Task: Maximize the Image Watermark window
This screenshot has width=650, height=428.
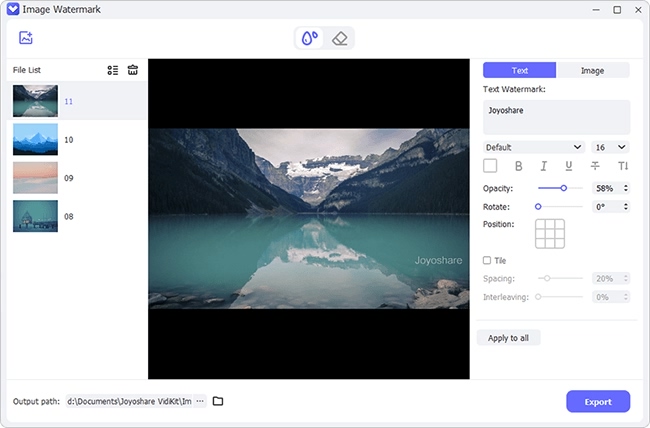Action: pyautogui.click(x=617, y=10)
